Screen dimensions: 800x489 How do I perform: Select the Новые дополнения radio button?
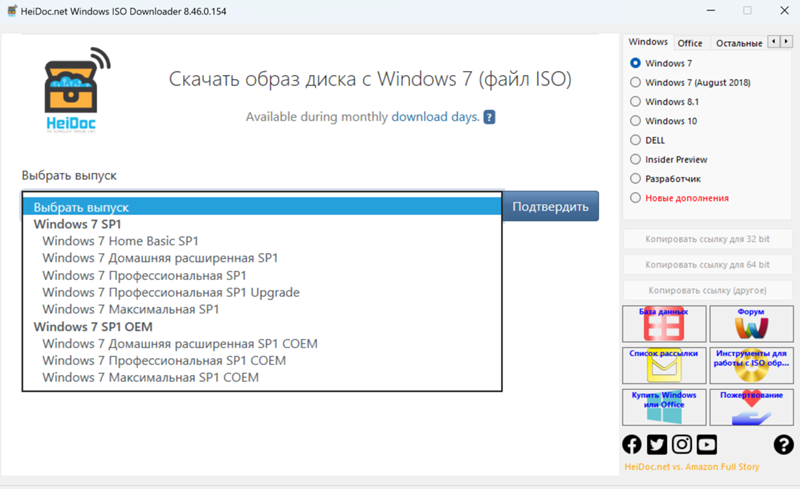[x=635, y=198]
